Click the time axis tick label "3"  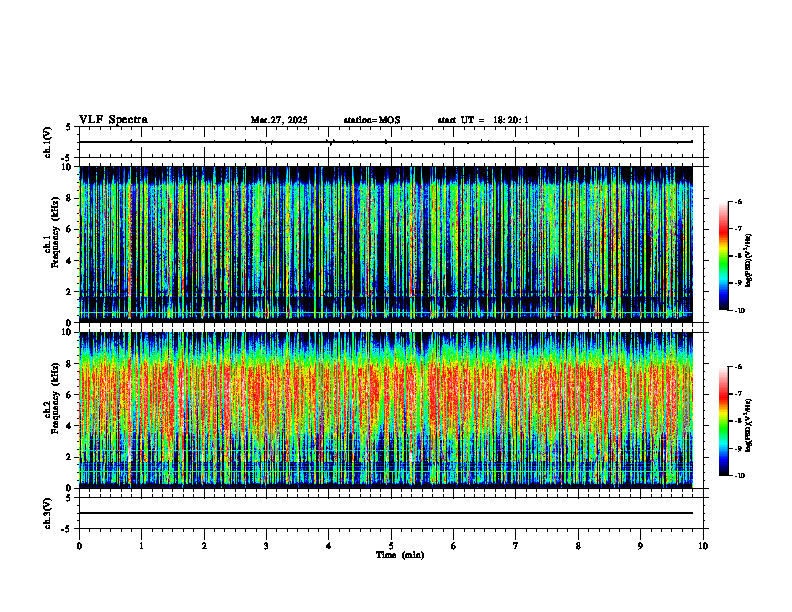point(266,546)
